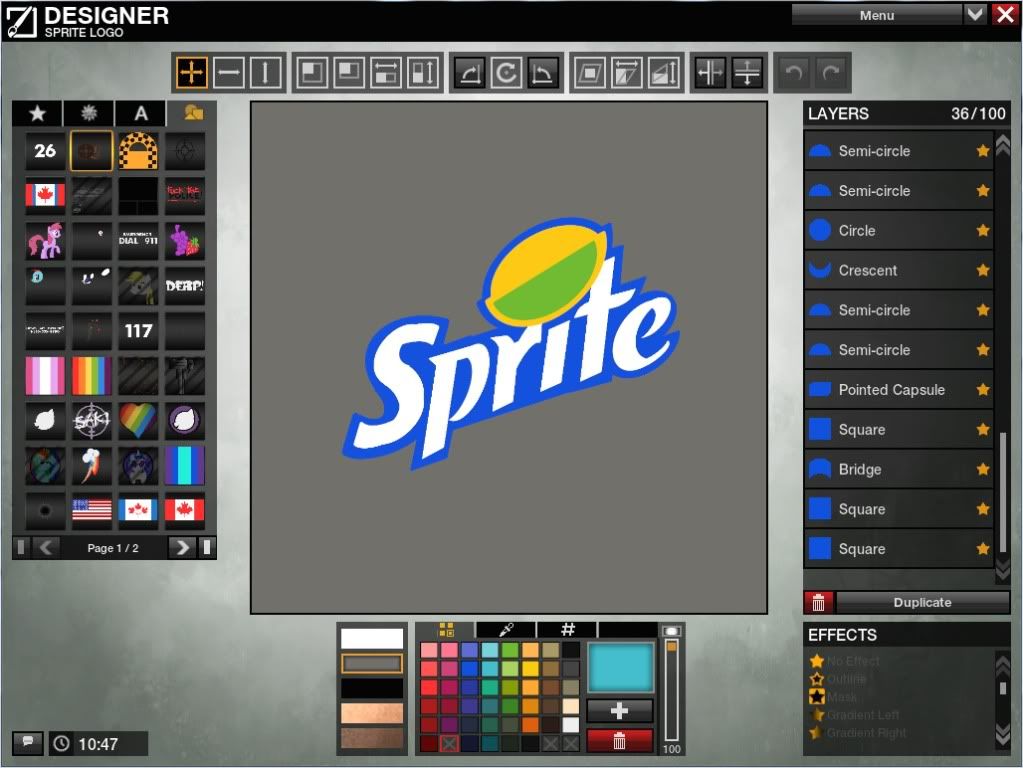The width and height of the screenshot is (1023, 768).
Task: Click the opacity slider handle
Action: point(671,647)
